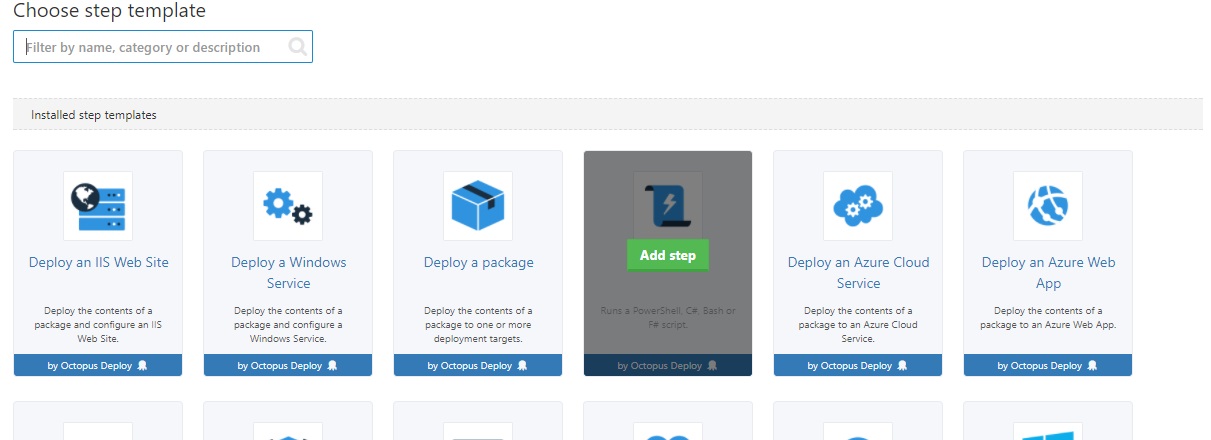Select the Azure Cloud Service cloud icon
This screenshot has width=1211, height=440.
858,205
